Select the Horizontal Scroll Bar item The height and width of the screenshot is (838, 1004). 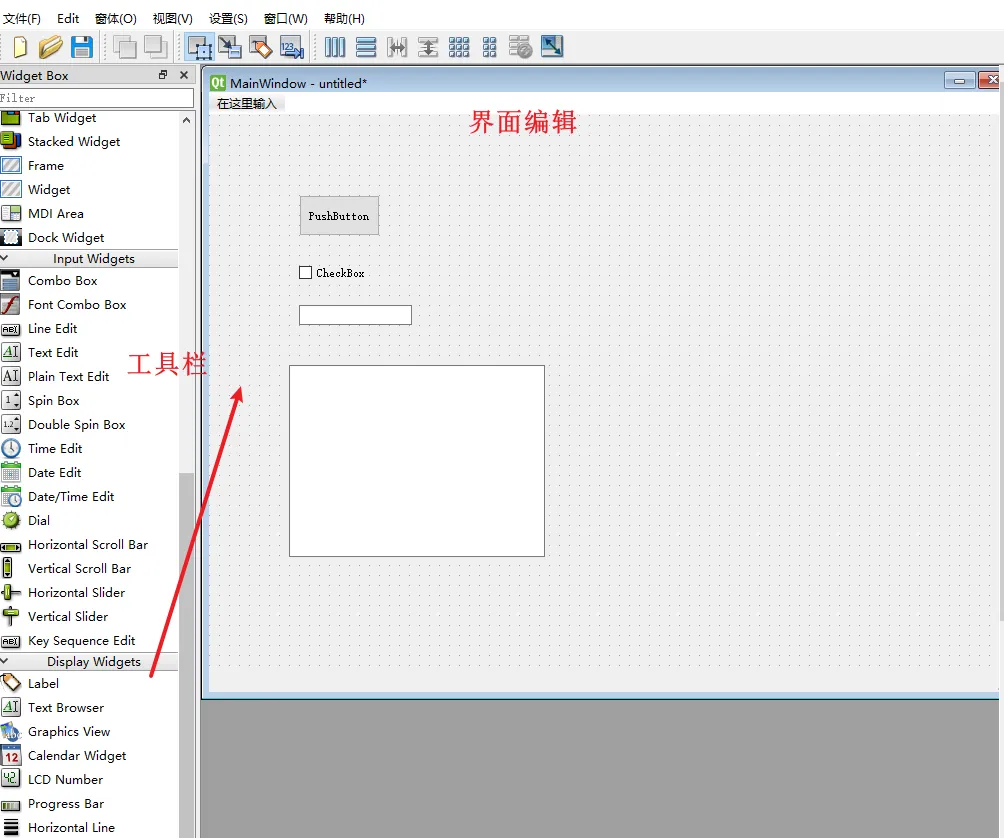tap(90, 545)
